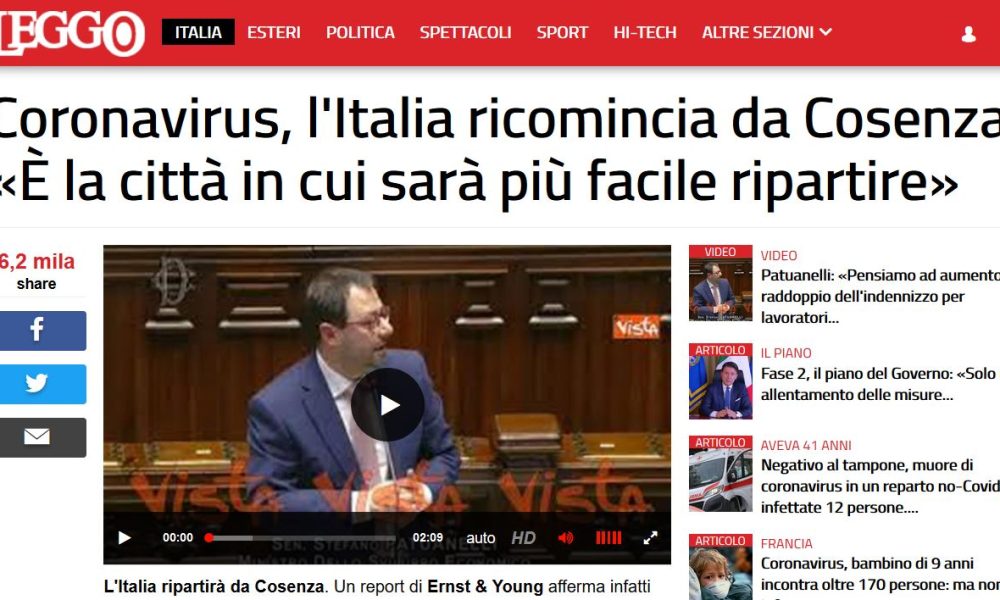Toggle HD quality on the video player

coord(524,538)
